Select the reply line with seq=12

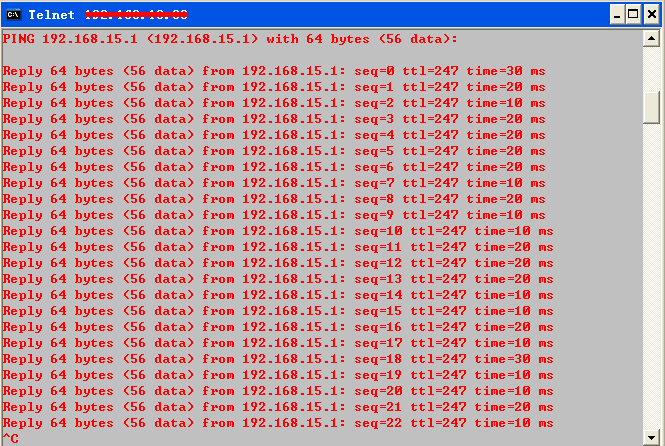pos(278,263)
